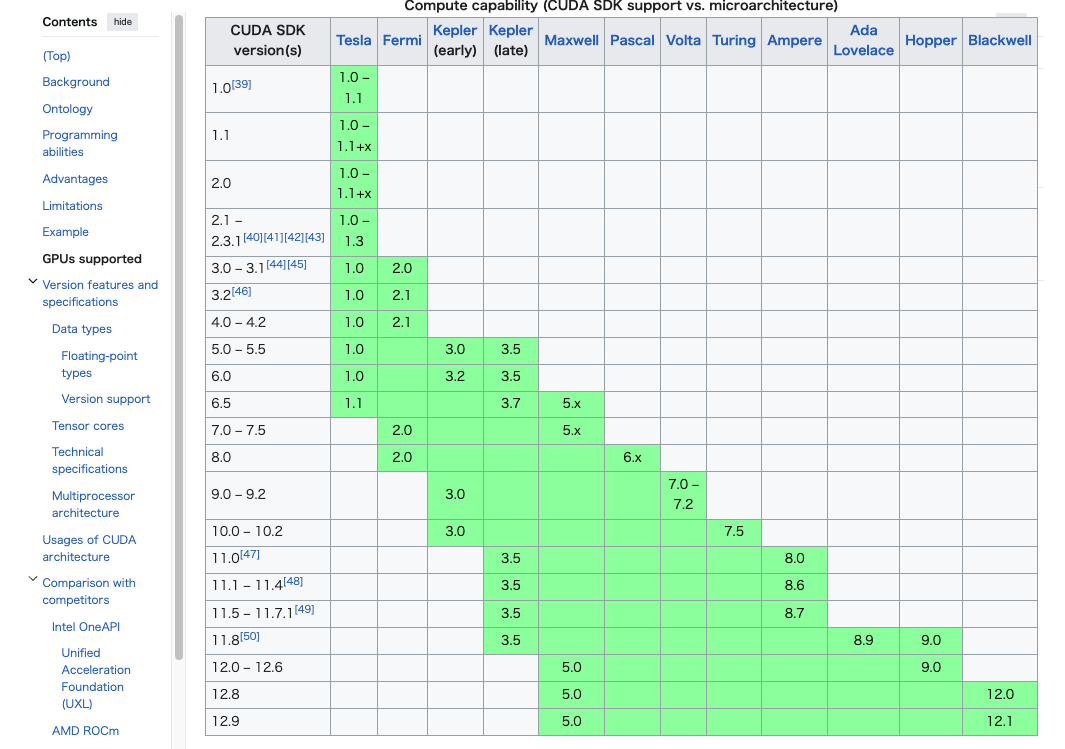This screenshot has width=1065, height=749.
Task: Open citation [42] reference
Action: pyautogui.click(x=294, y=237)
